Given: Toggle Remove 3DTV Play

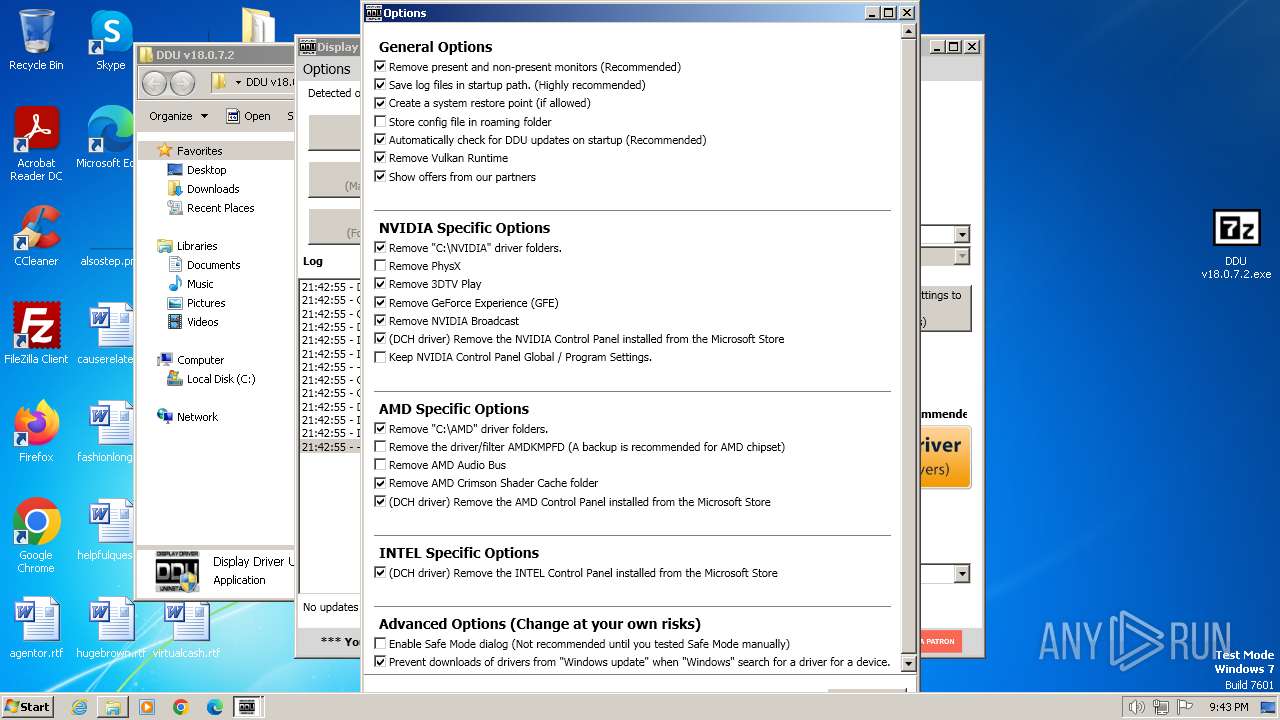Looking at the screenshot, I should 380,284.
